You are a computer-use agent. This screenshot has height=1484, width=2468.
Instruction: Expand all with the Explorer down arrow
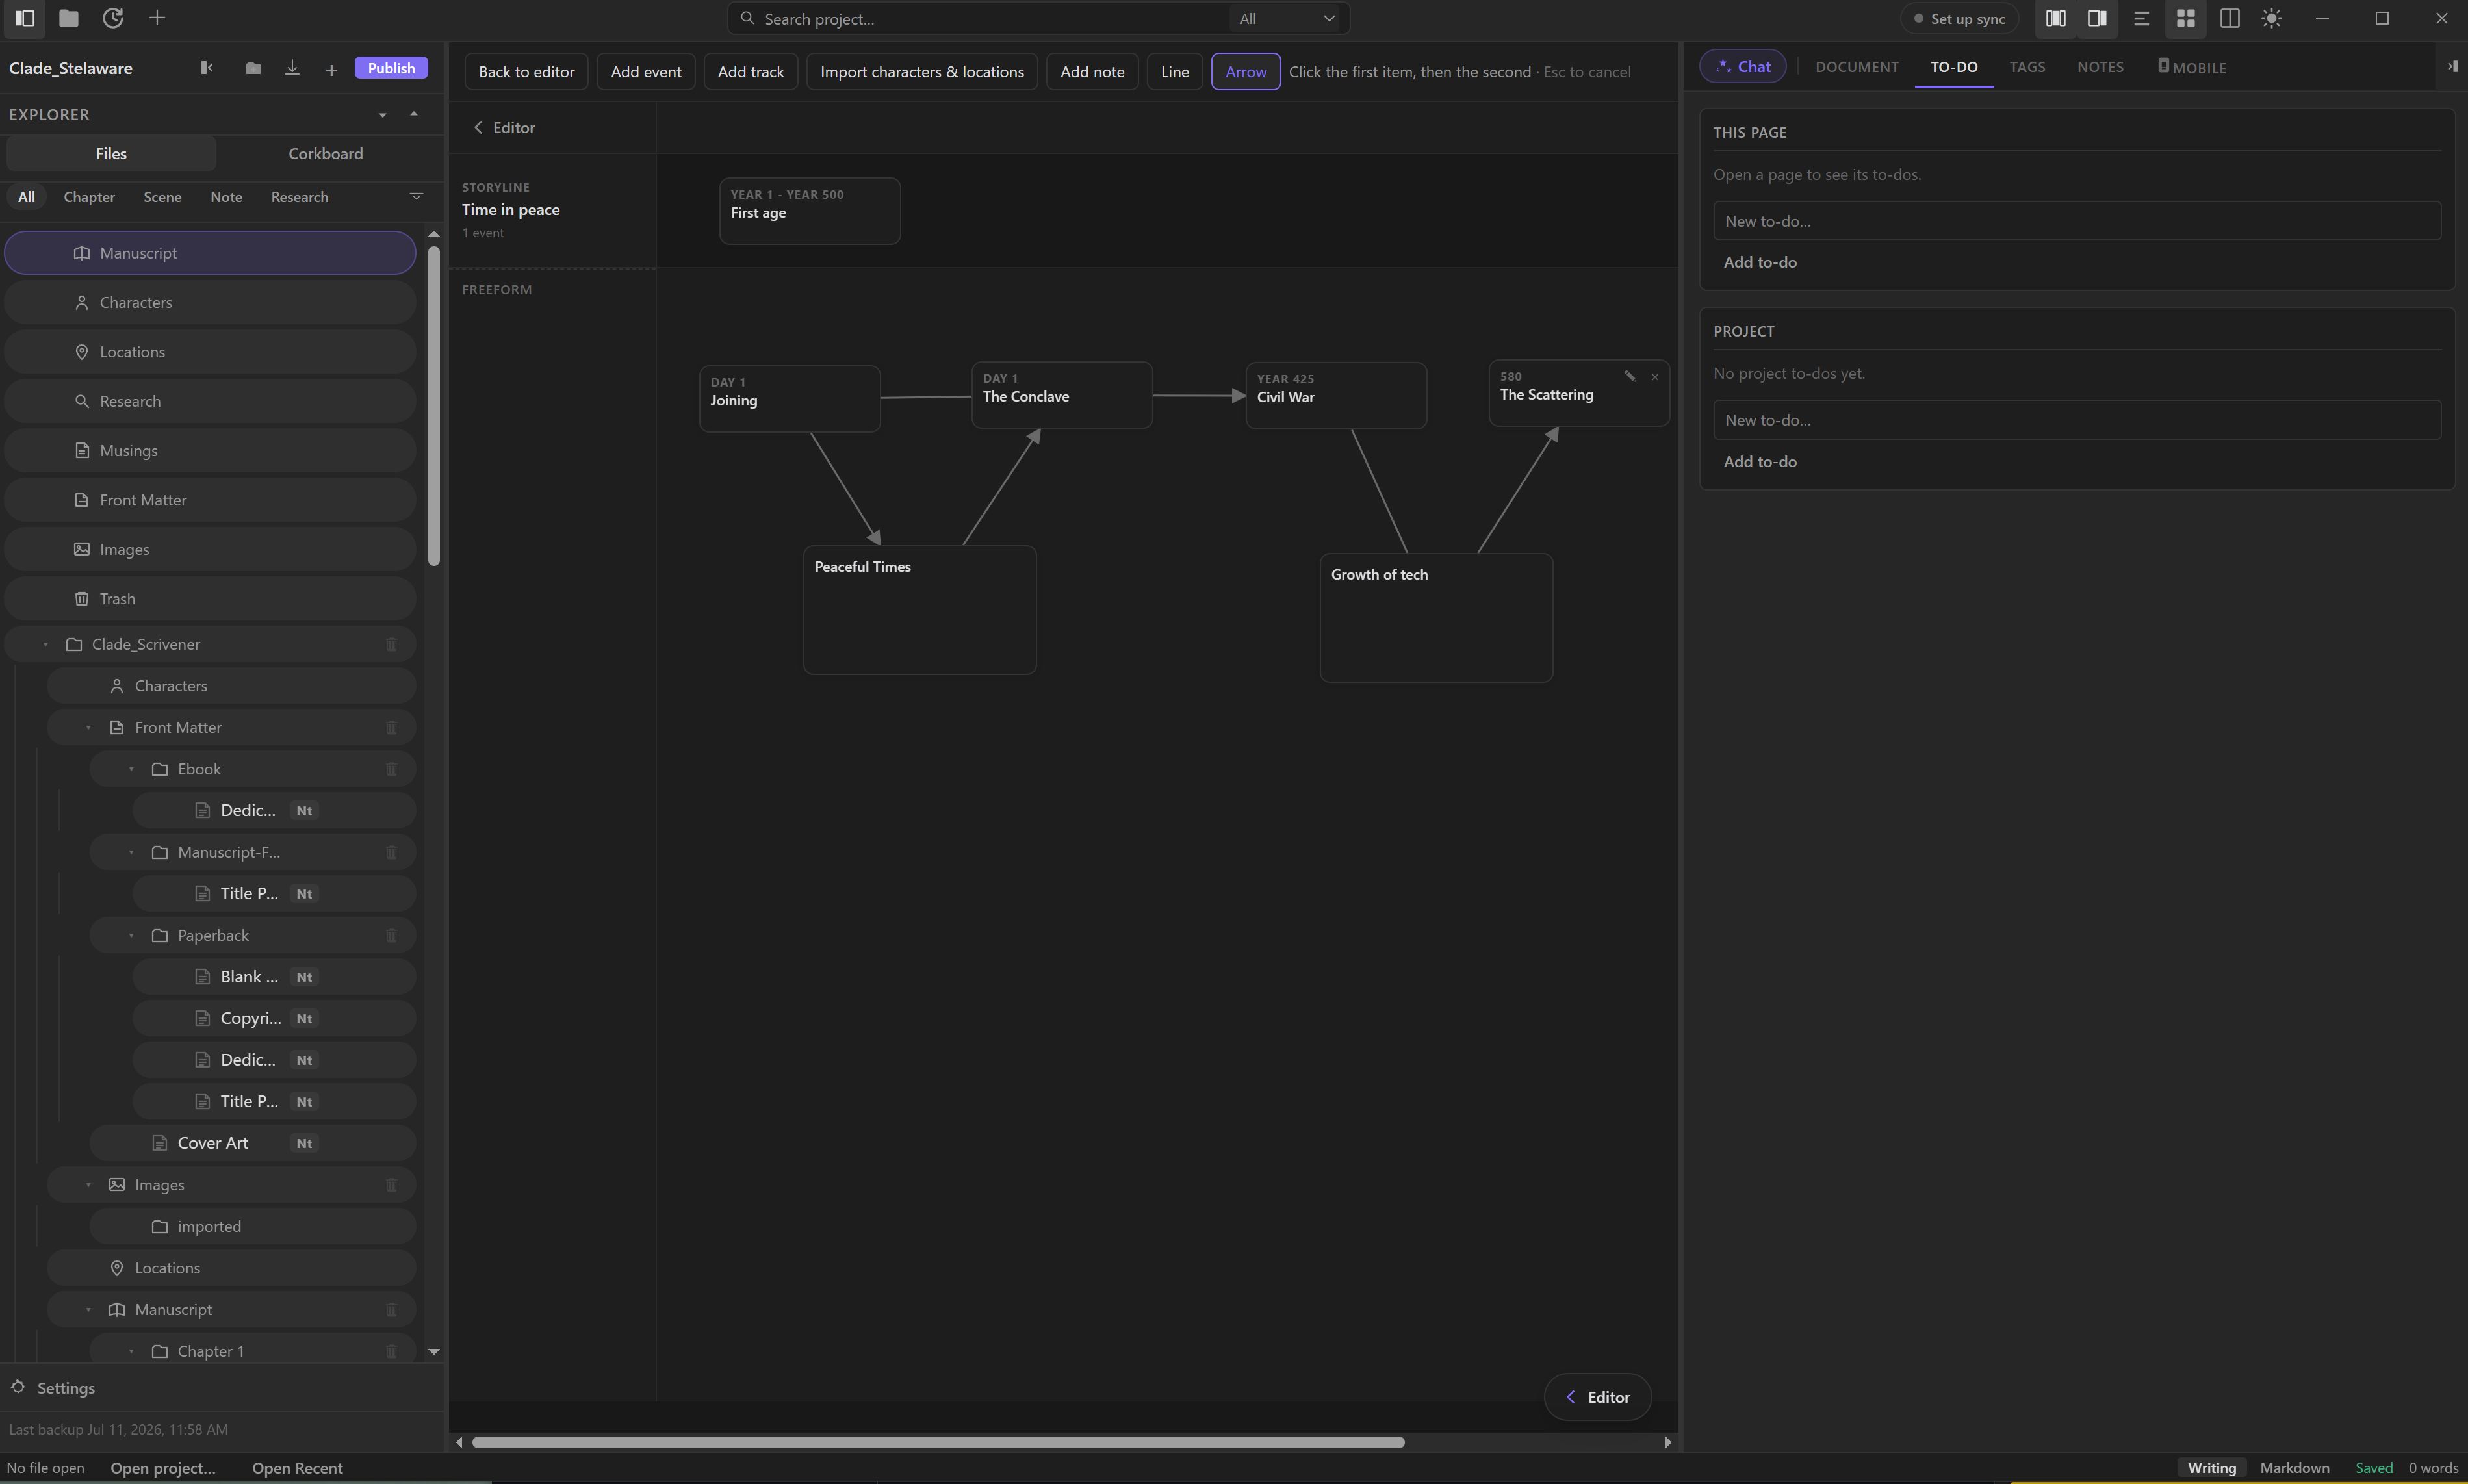(x=382, y=115)
